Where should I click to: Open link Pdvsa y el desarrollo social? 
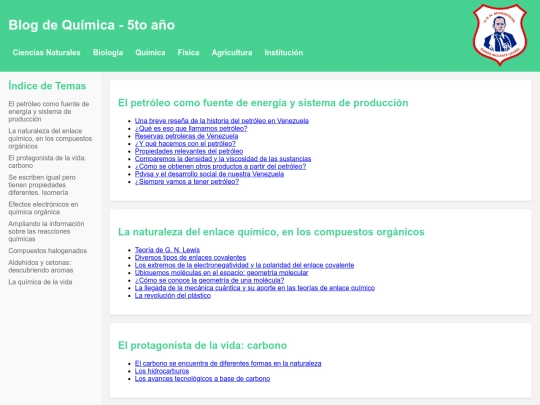[x=209, y=174]
